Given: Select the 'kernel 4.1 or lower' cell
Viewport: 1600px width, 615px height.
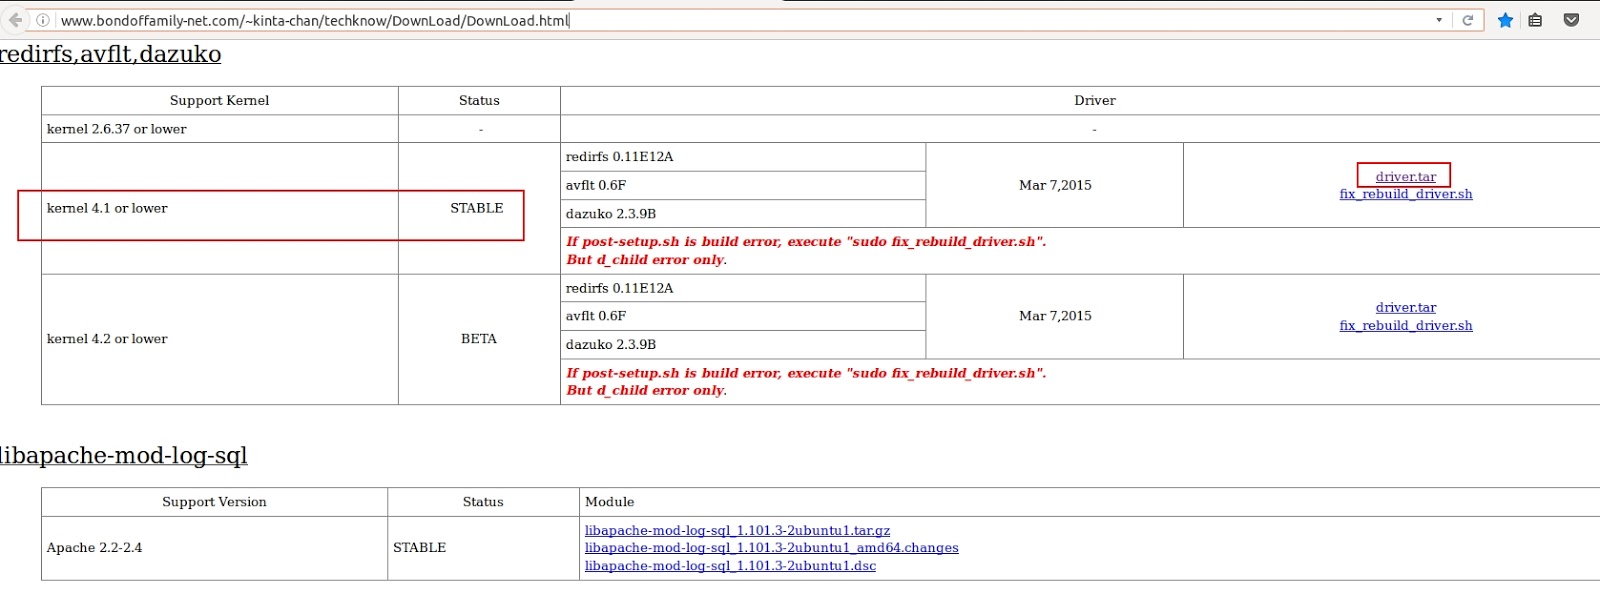Looking at the screenshot, I should (219, 208).
